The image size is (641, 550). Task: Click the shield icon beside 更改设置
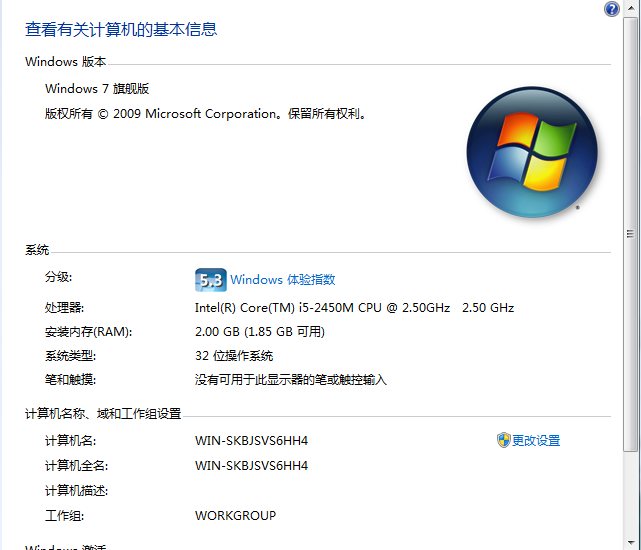pyautogui.click(x=504, y=440)
